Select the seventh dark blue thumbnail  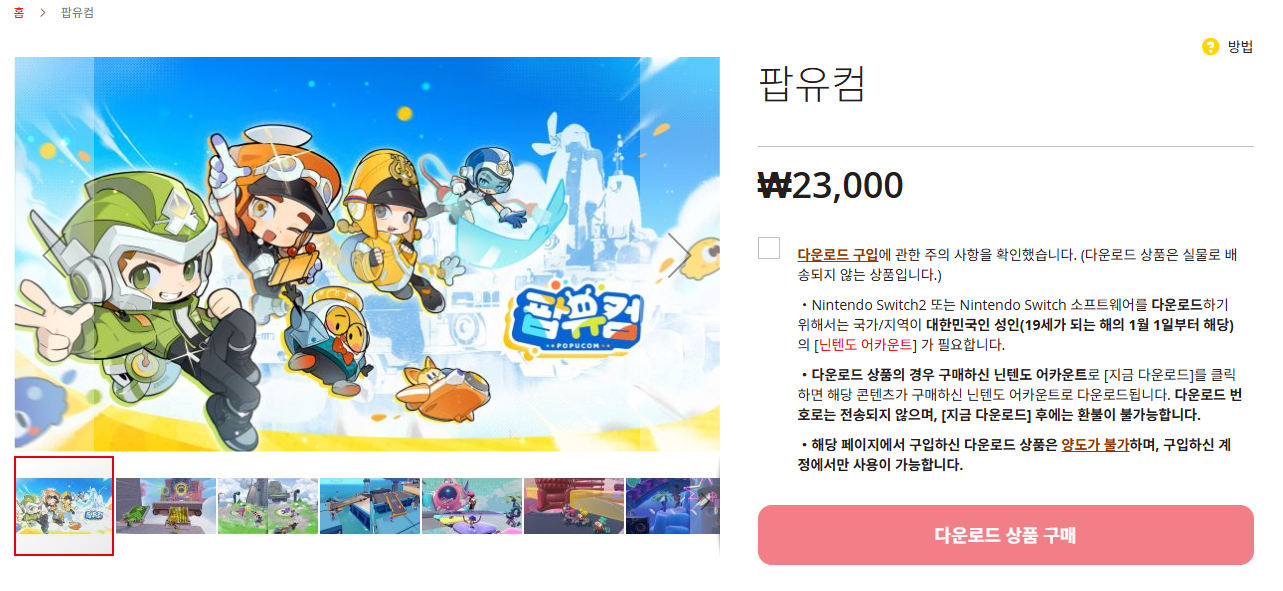coord(672,506)
